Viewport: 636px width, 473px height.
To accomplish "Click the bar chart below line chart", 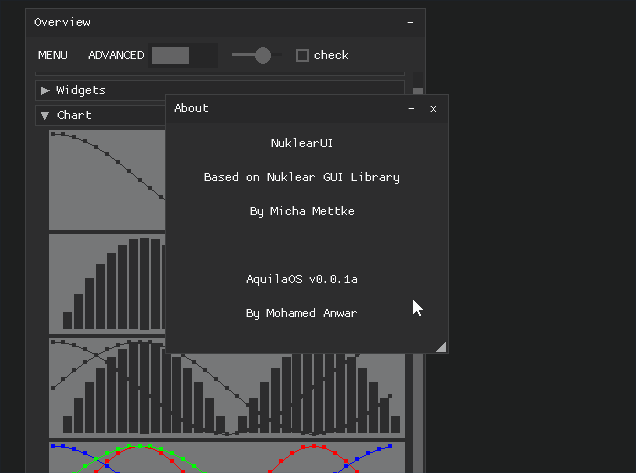I will click(107, 284).
